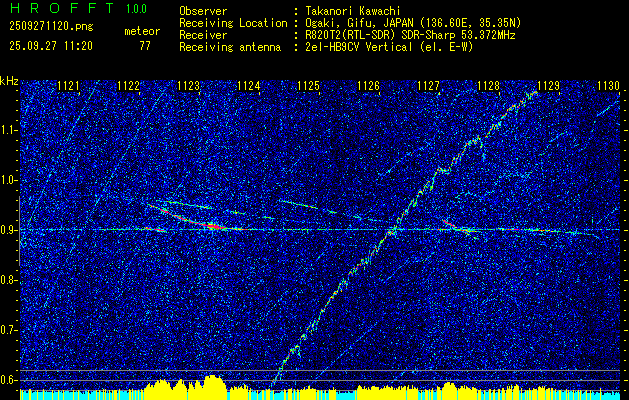Click the Receiver line R820T2(RTL-SDR)
The height and width of the screenshot is (400, 629).
(x=352, y=35)
